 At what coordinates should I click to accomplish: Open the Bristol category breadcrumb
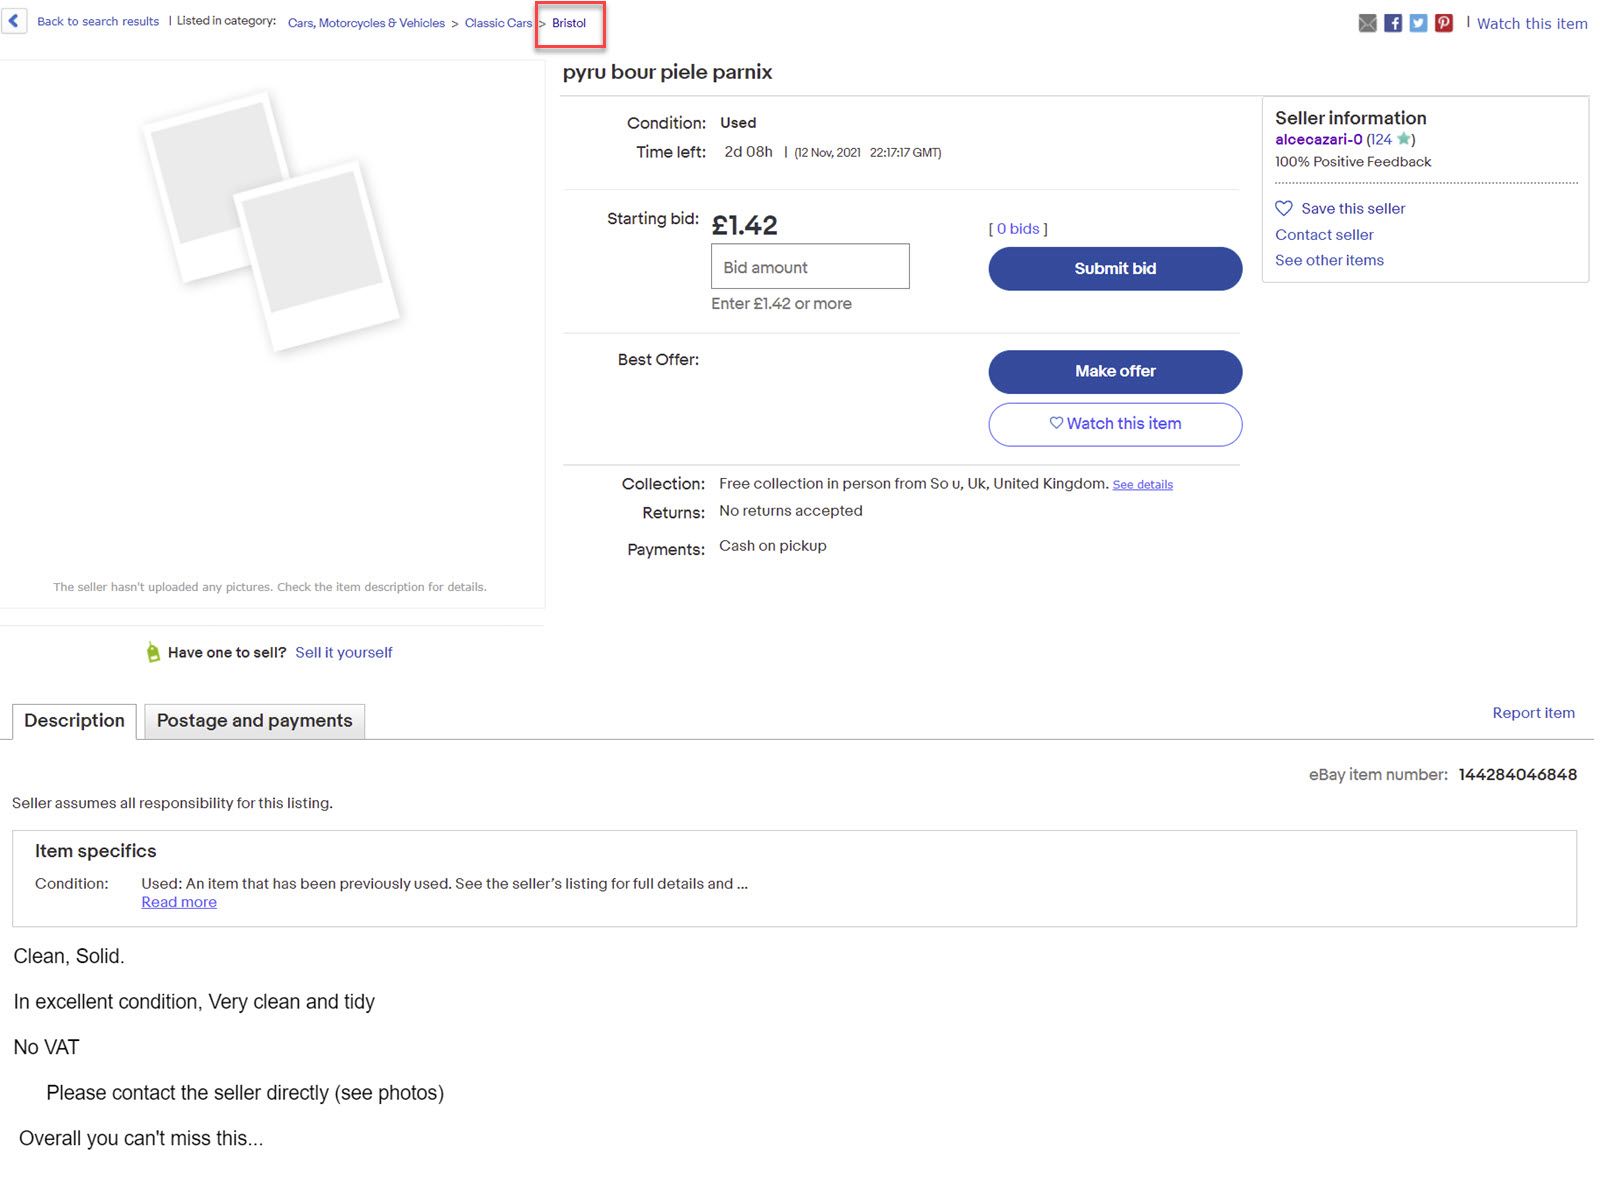569,23
